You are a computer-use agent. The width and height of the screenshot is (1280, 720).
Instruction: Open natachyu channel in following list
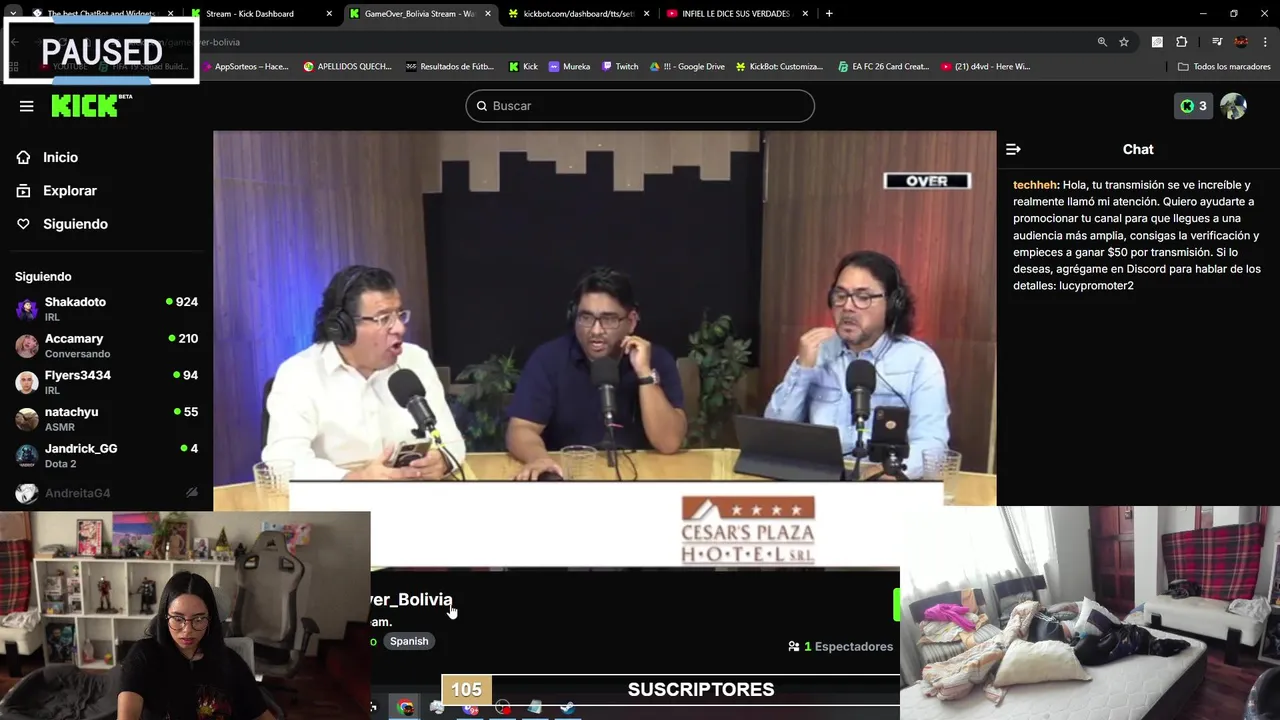click(x=106, y=419)
